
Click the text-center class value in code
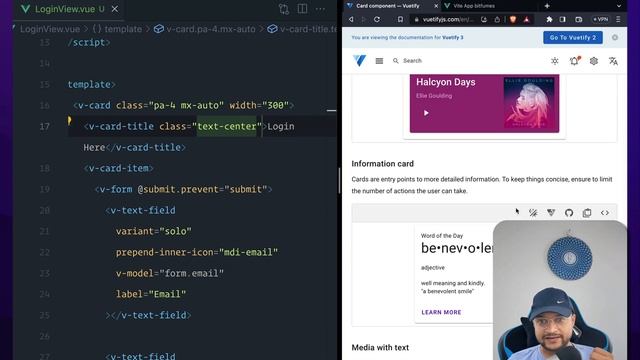(227, 127)
